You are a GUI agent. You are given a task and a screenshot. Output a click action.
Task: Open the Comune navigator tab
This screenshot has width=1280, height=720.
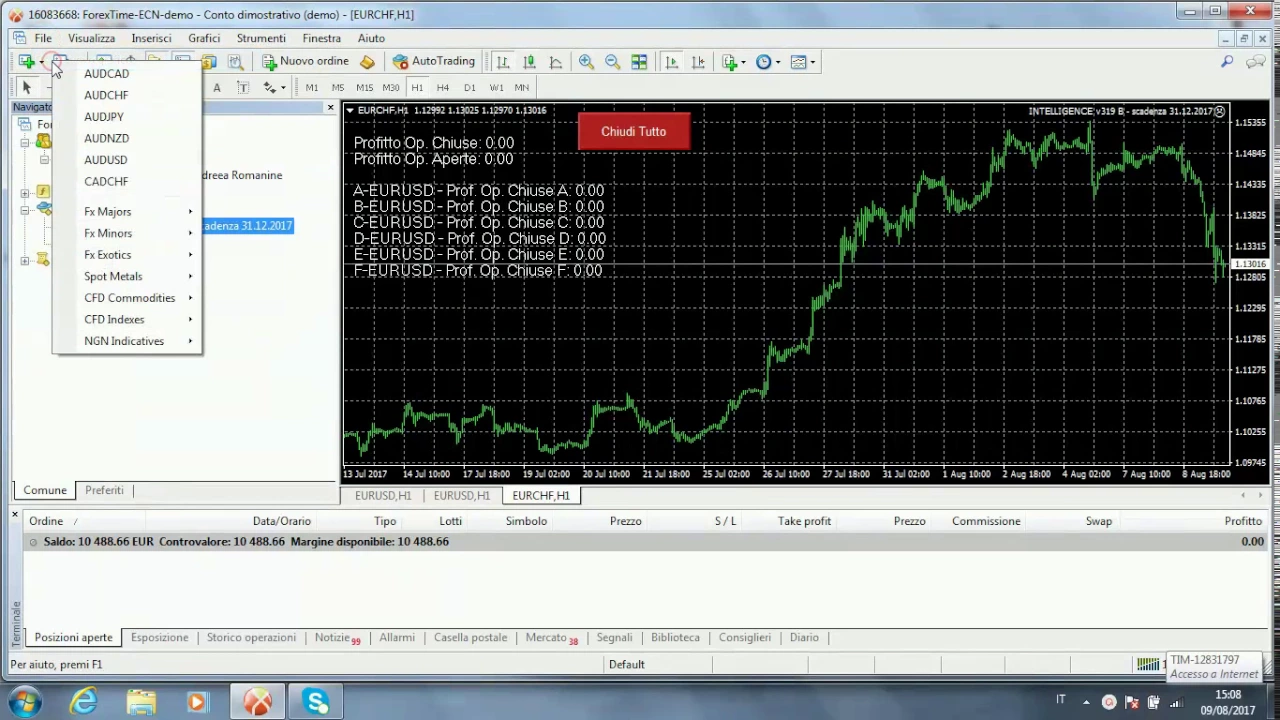[45, 490]
